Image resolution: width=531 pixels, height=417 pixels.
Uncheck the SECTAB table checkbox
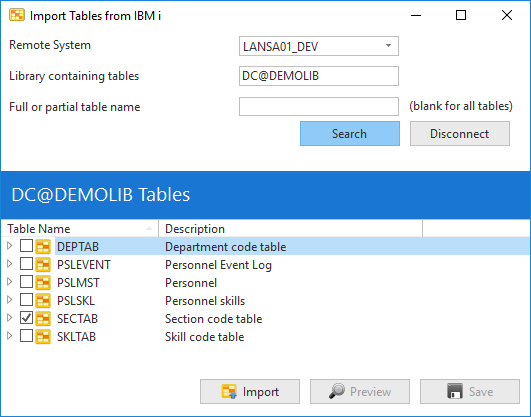point(26,318)
